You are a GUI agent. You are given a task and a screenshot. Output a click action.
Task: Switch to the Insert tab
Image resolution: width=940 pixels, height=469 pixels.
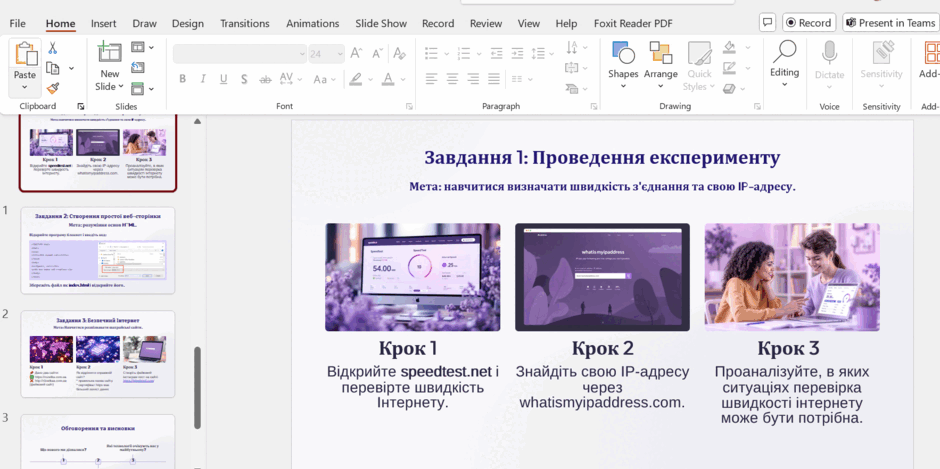[104, 23]
